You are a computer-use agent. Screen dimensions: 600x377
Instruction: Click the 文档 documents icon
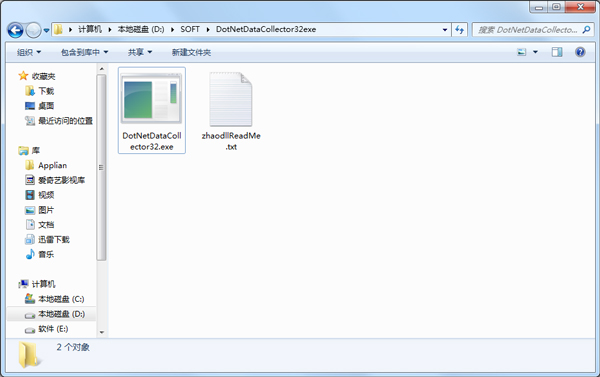click(x=30, y=224)
